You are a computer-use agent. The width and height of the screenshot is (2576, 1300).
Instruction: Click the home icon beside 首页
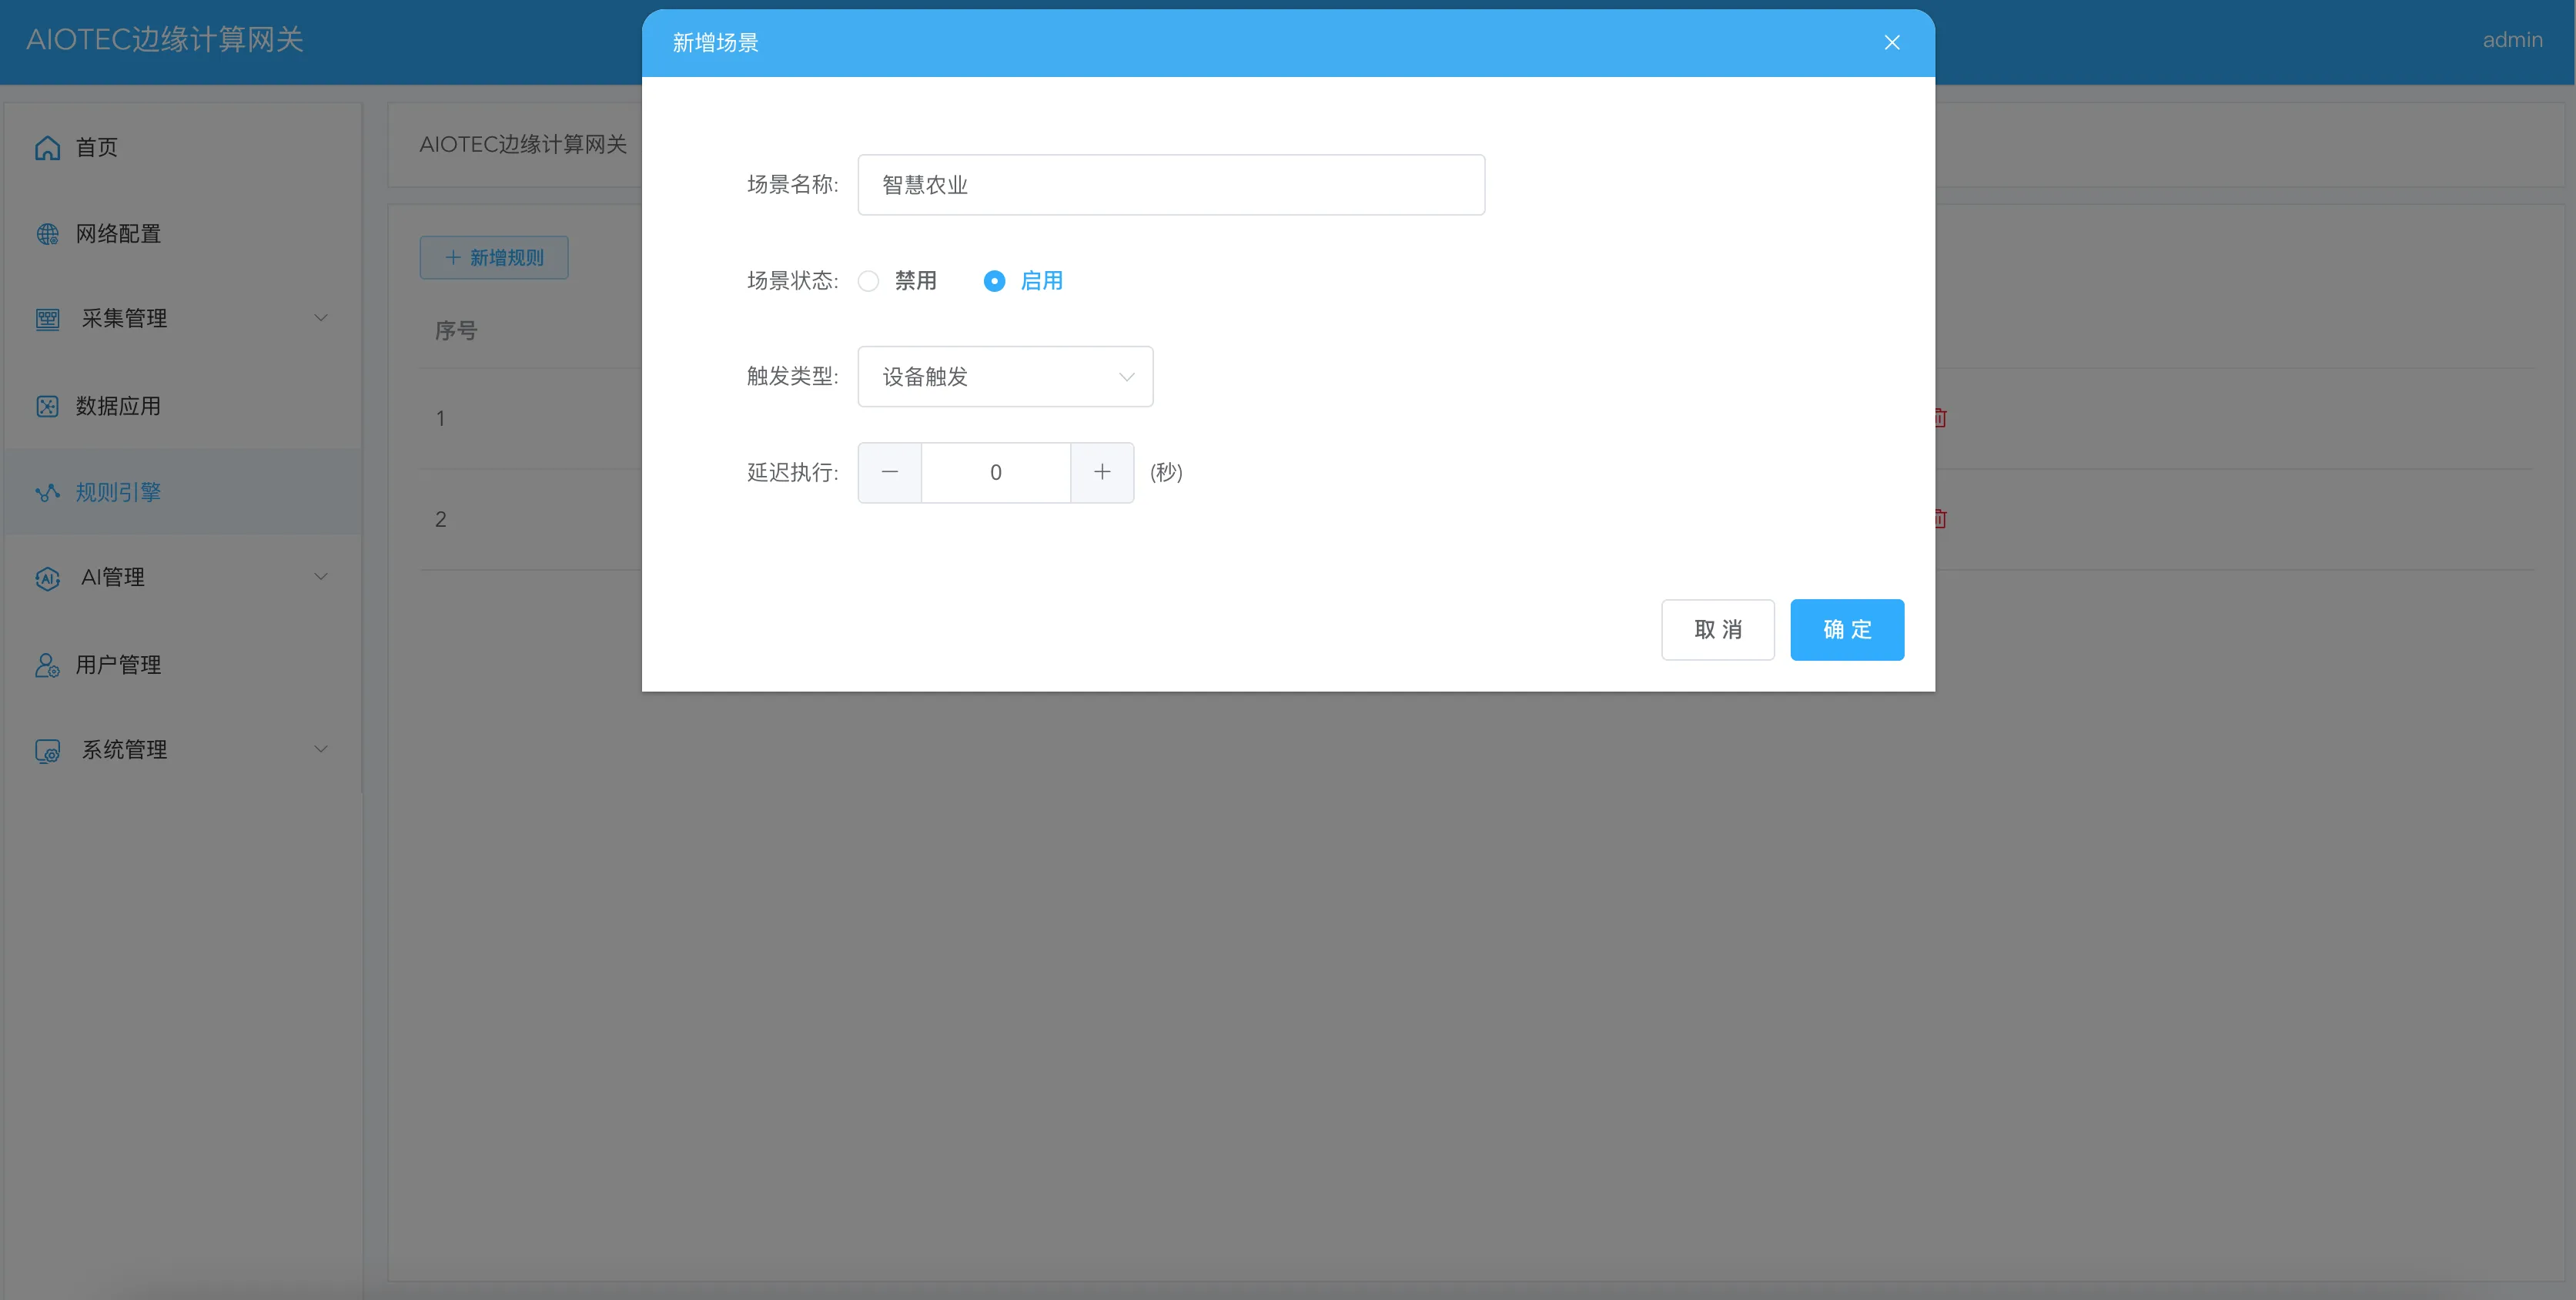click(x=47, y=148)
